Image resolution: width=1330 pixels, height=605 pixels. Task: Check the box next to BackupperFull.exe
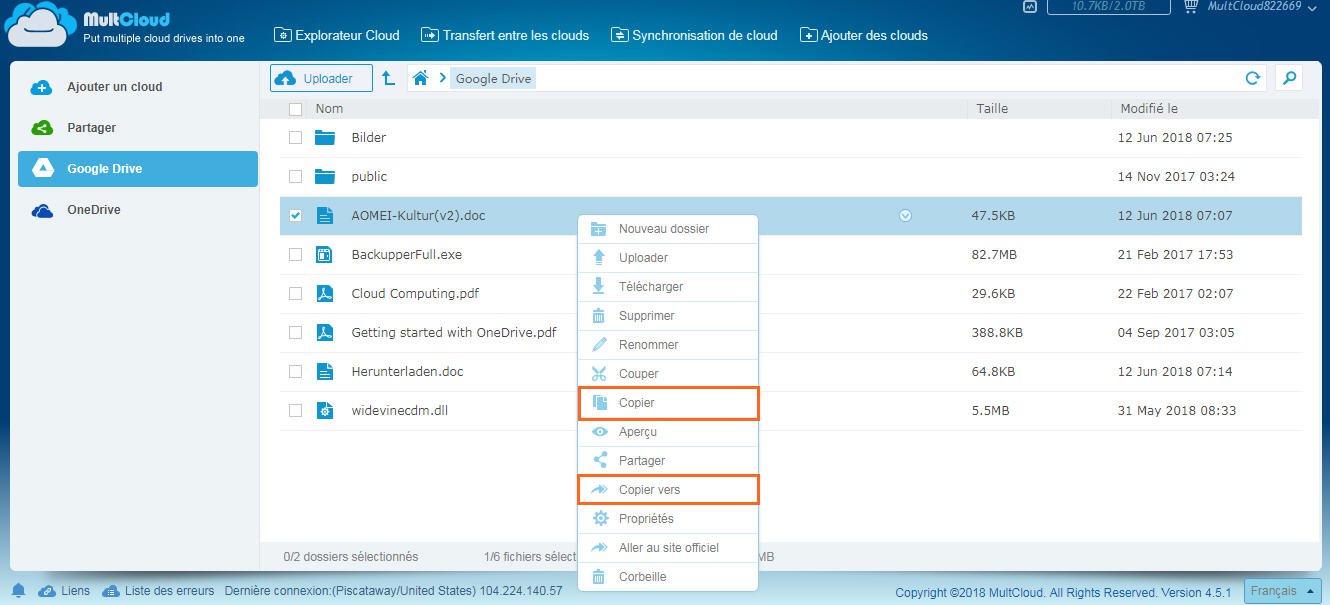(295, 254)
